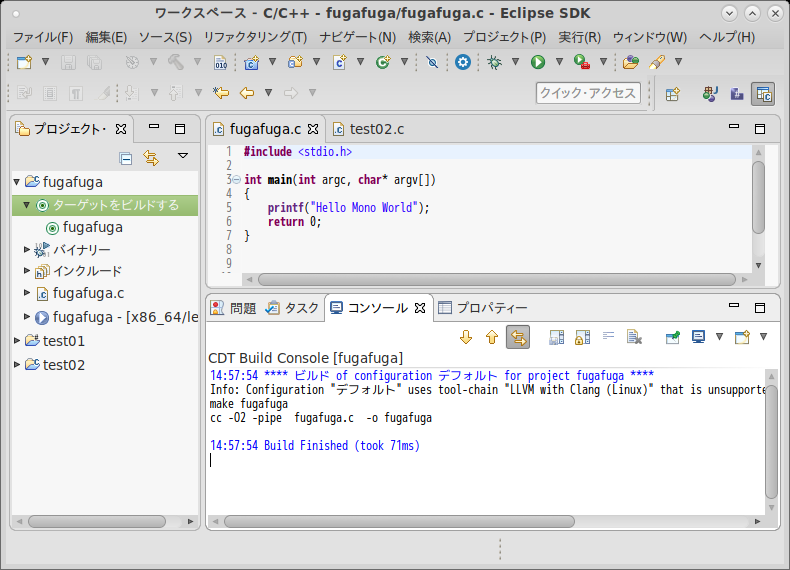Open dropdown next to New wizard icon
The width and height of the screenshot is (790, 570).
coord(45,62)
